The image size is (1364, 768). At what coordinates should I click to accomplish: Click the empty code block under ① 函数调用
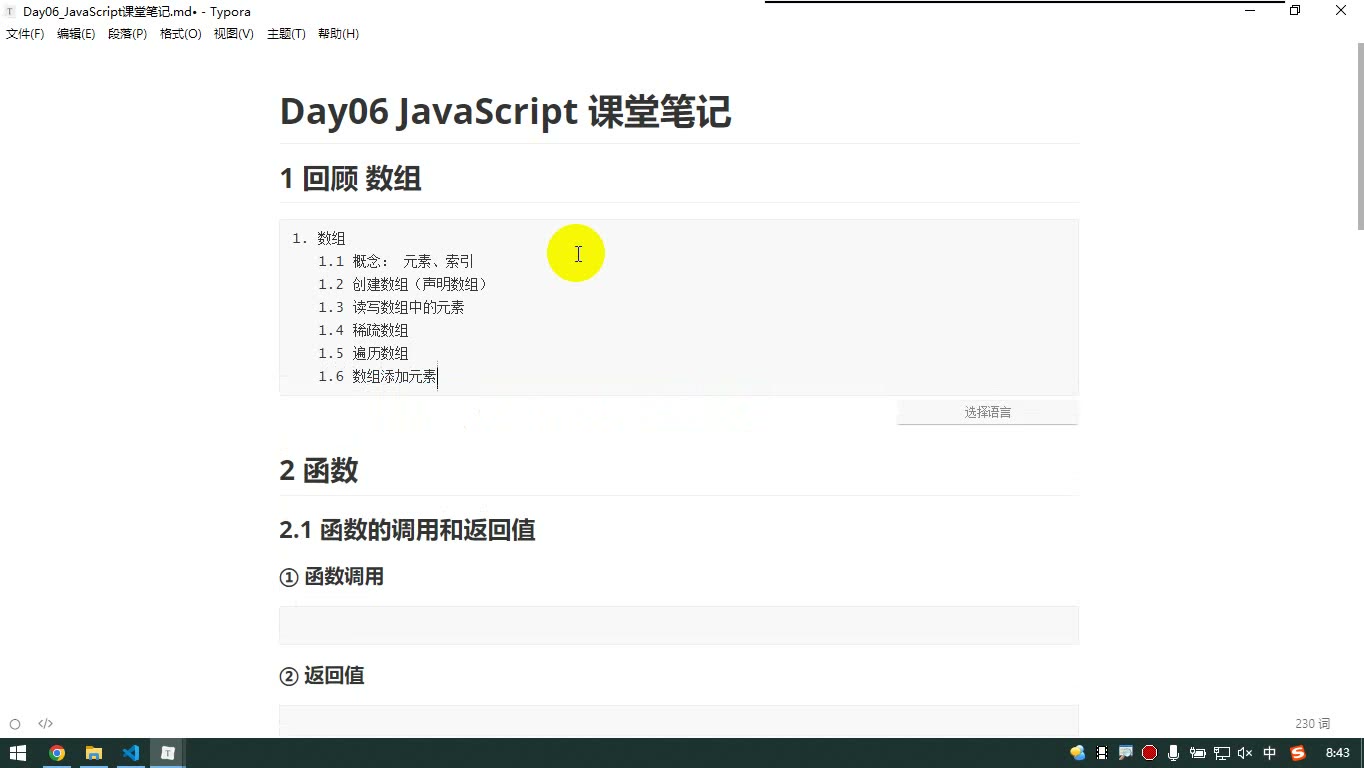click(679, 625)
